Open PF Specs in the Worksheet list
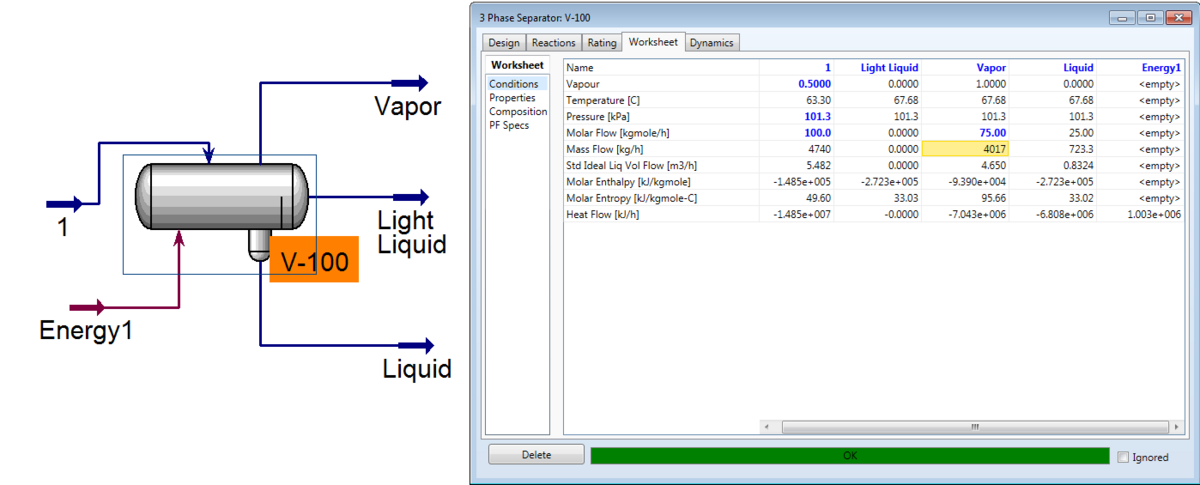Screen dimensions: 1200x485 tap(509, 126)
